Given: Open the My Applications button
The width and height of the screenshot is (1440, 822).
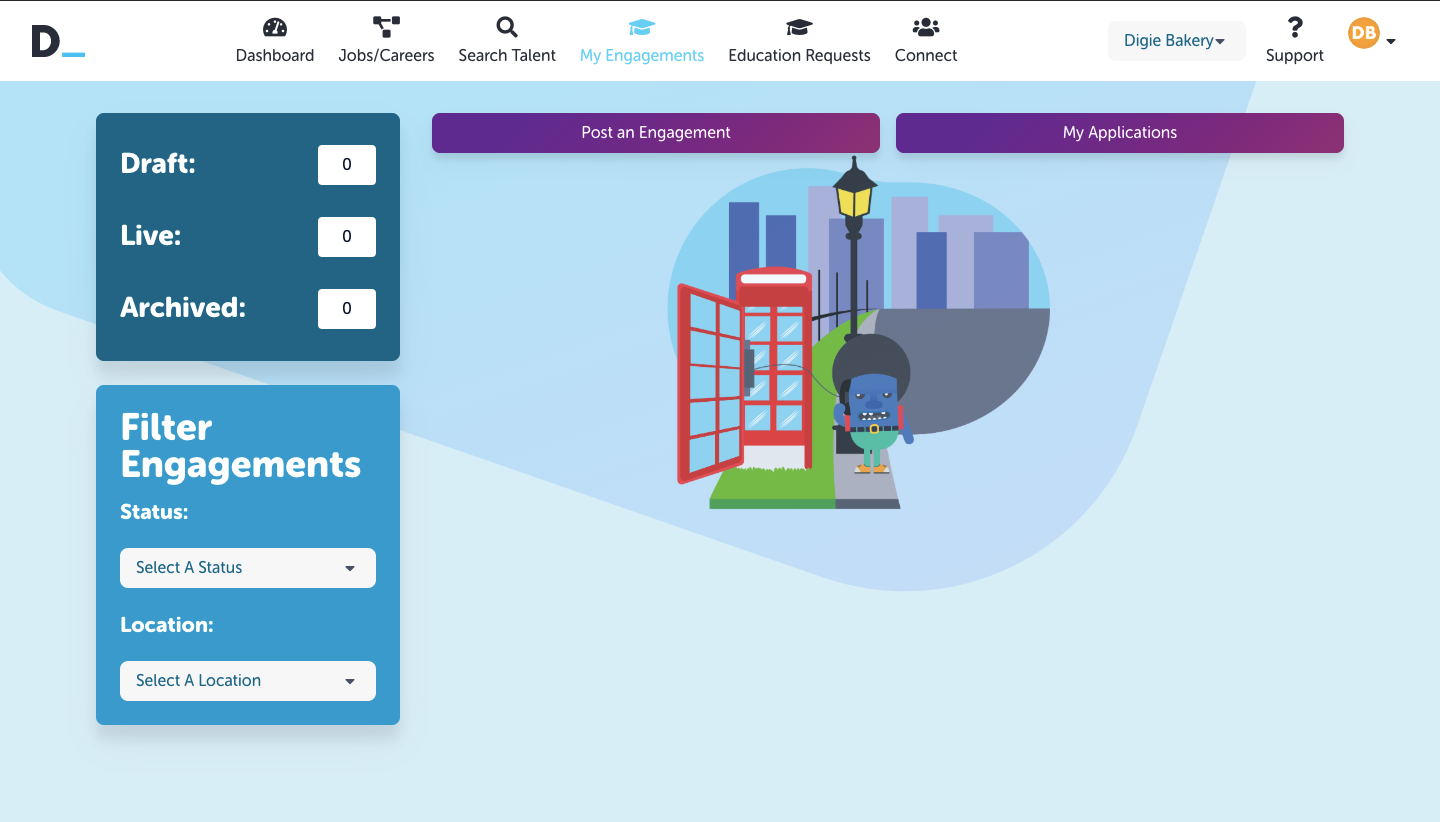Looking at the screenshot, I should click(1119, 133).
